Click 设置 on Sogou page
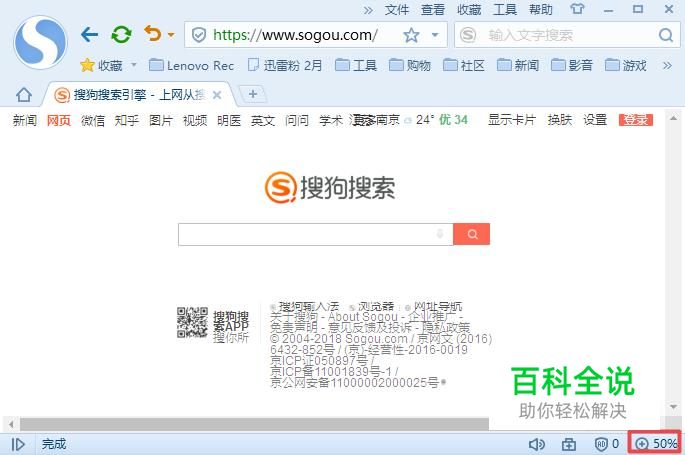The height and width of the screenshot is (455, 685). (x=595, y=120)
